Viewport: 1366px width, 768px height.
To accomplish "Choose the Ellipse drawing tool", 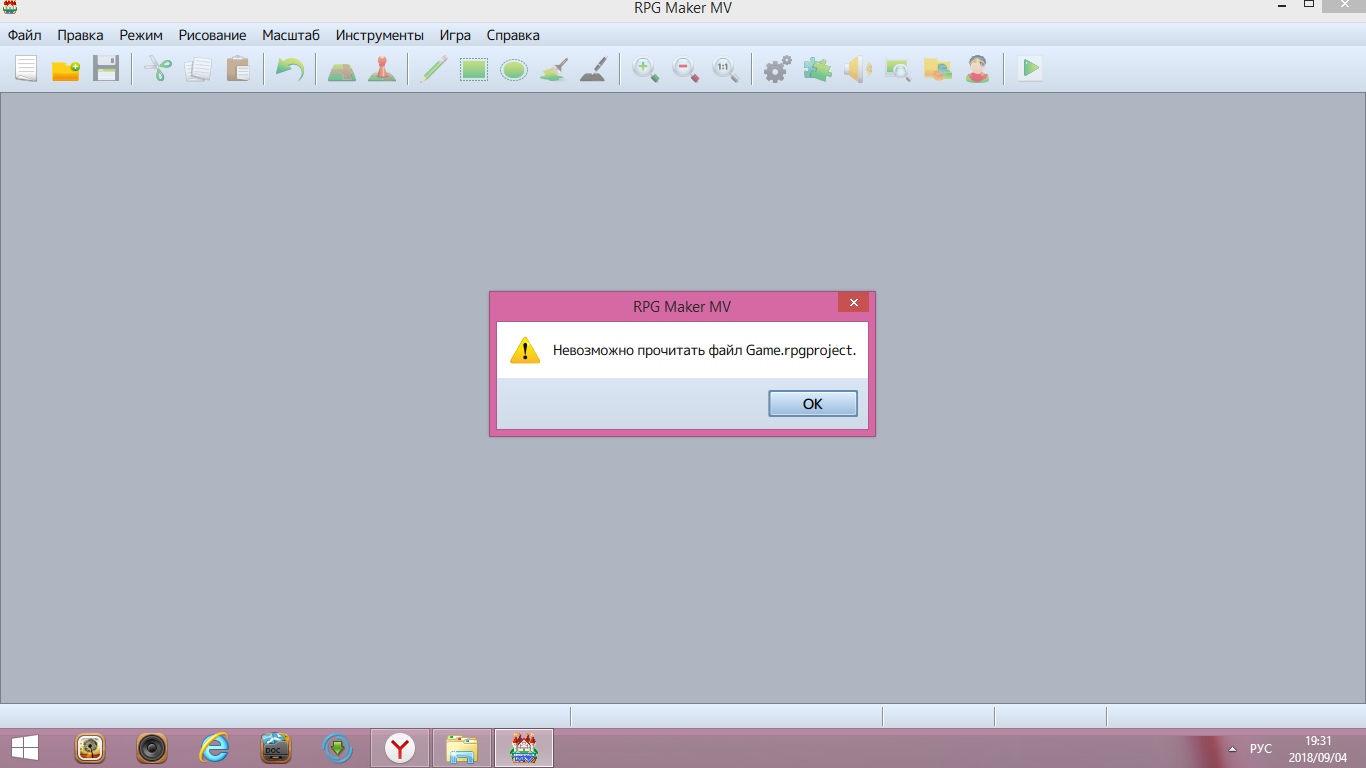I will tap(514, 69).
